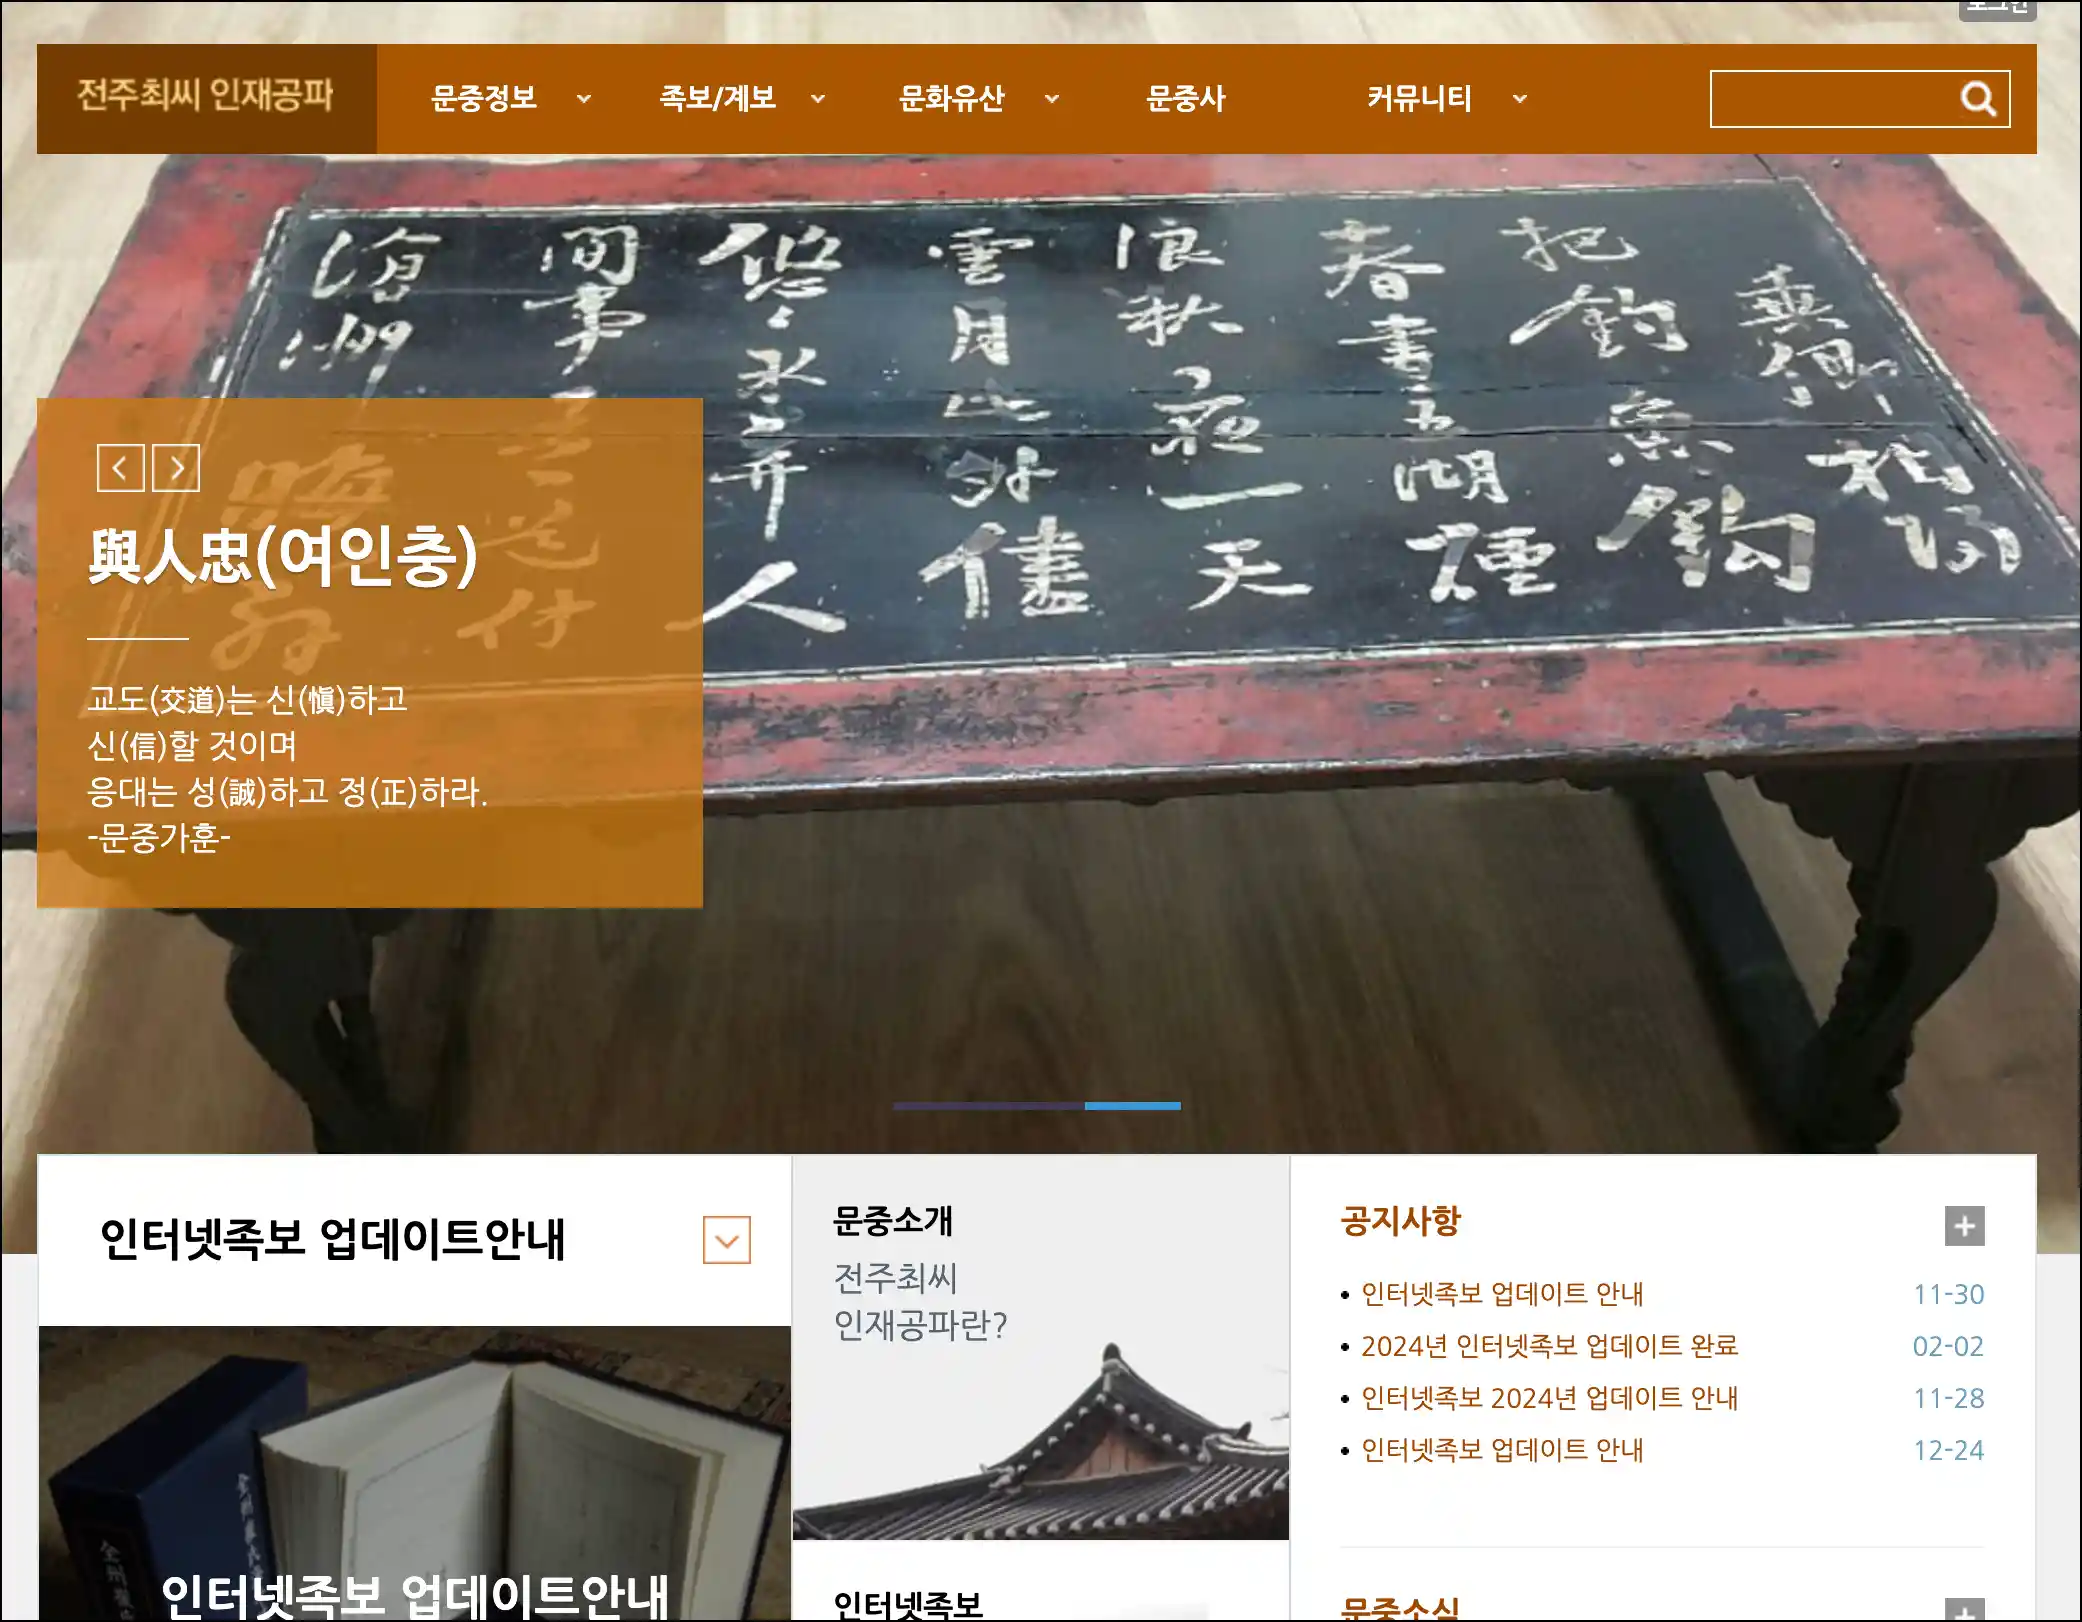This screenshot has height=1622, width=2082.
Task: Go to next slide arrow
Action: 176,468
